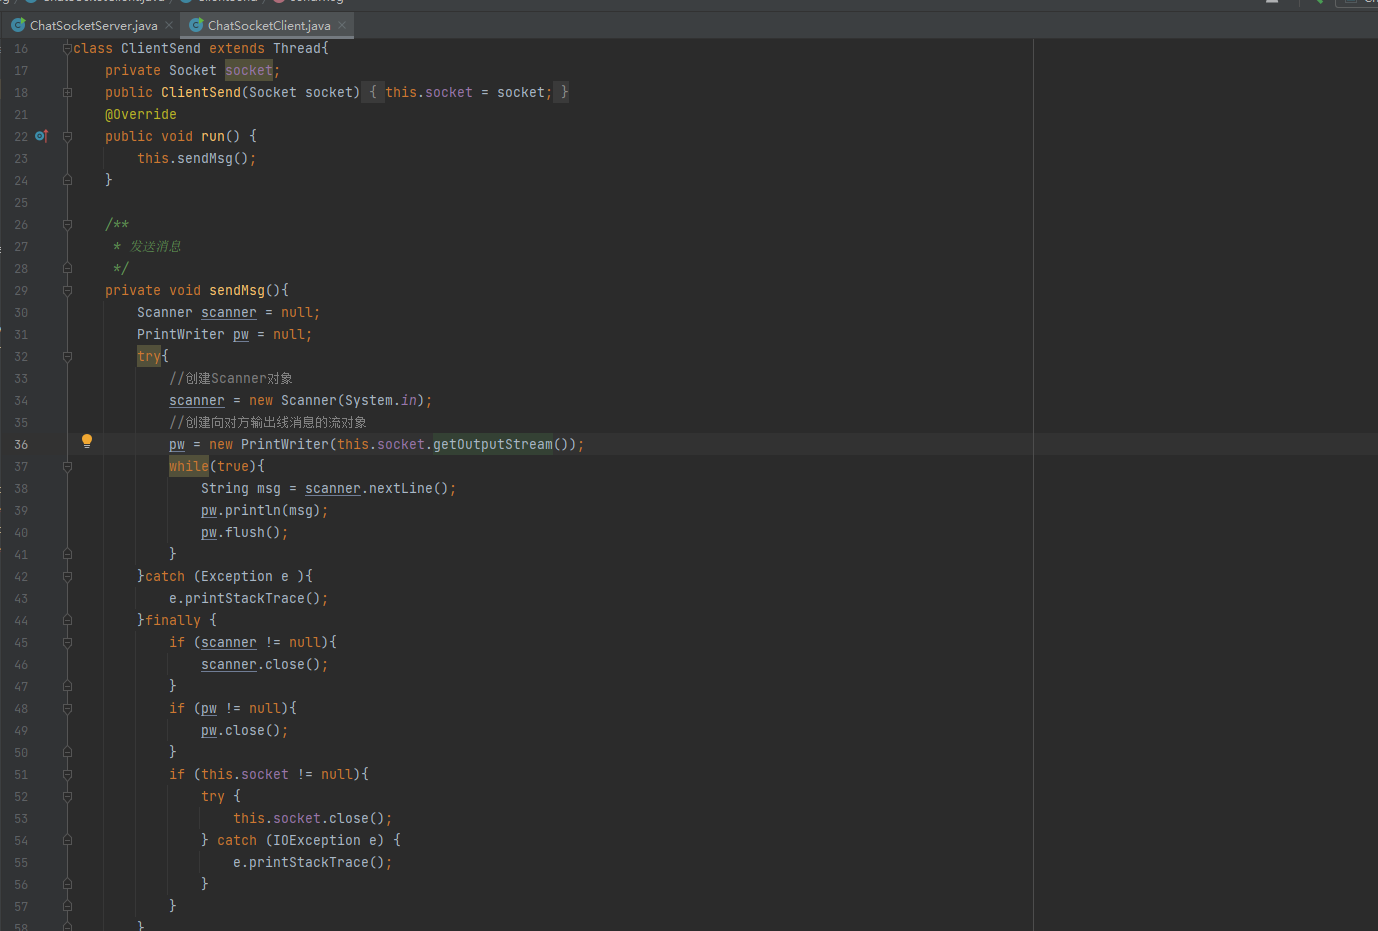Collapse the run() method fold marker at line 22

click(x=67, y=136)
